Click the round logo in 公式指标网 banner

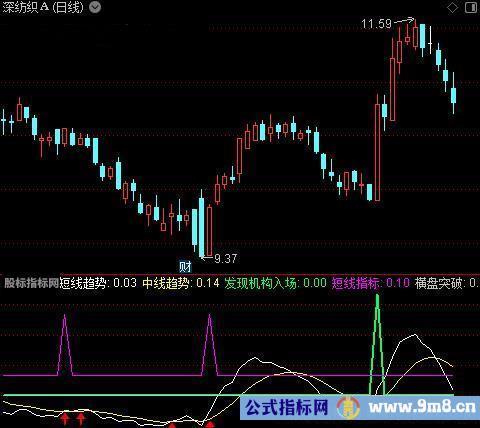tap(348, 407)
